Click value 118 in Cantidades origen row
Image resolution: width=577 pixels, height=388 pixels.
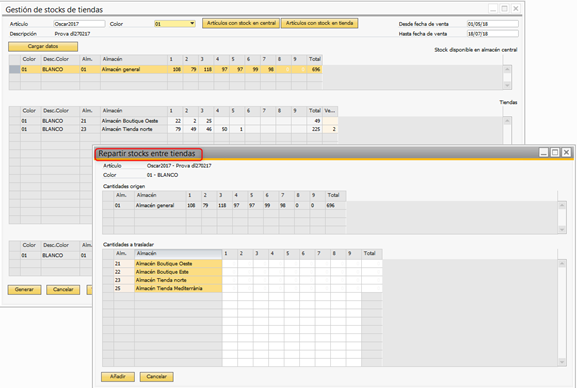224,205
